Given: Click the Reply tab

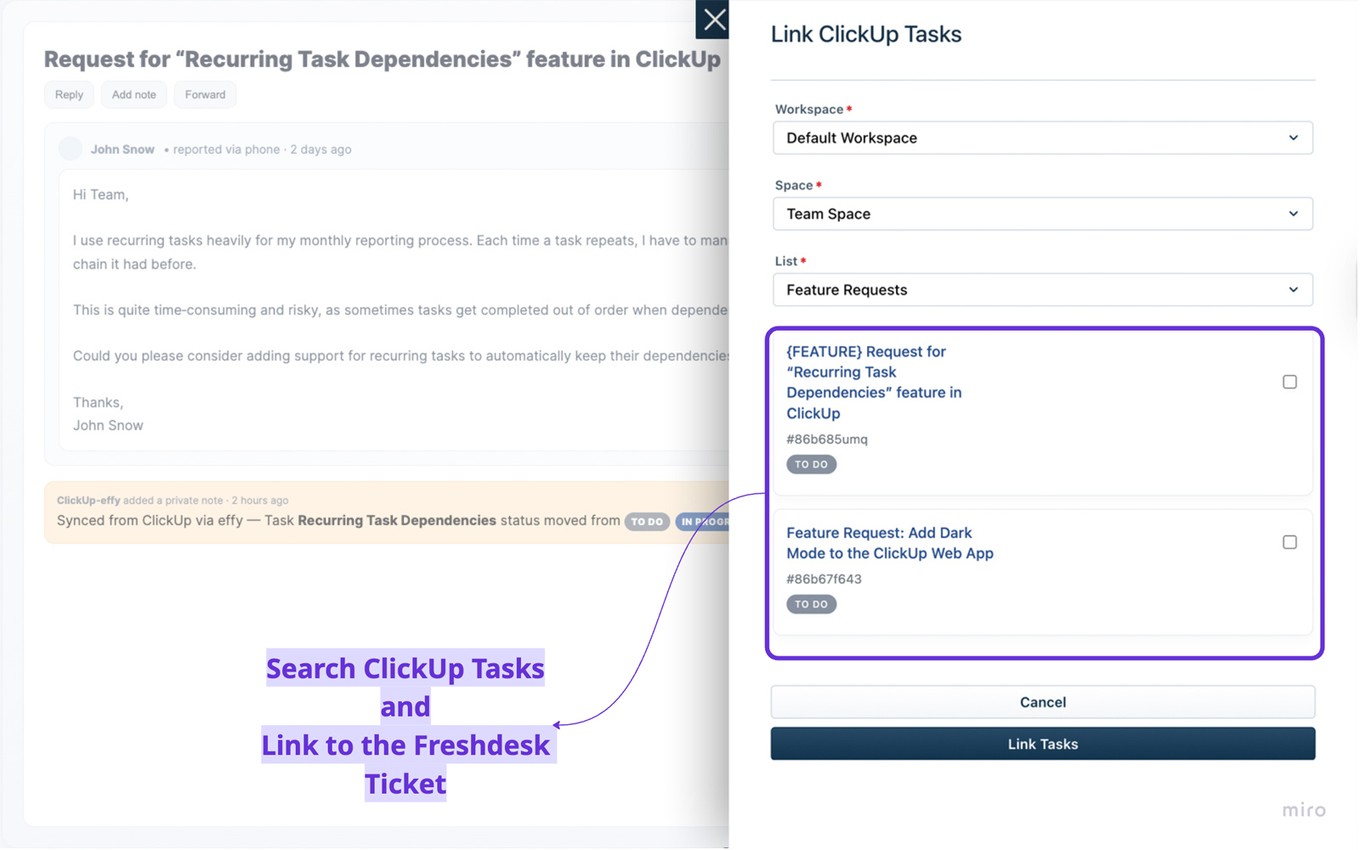Looking at the screenshot, I should pos(68,94).
